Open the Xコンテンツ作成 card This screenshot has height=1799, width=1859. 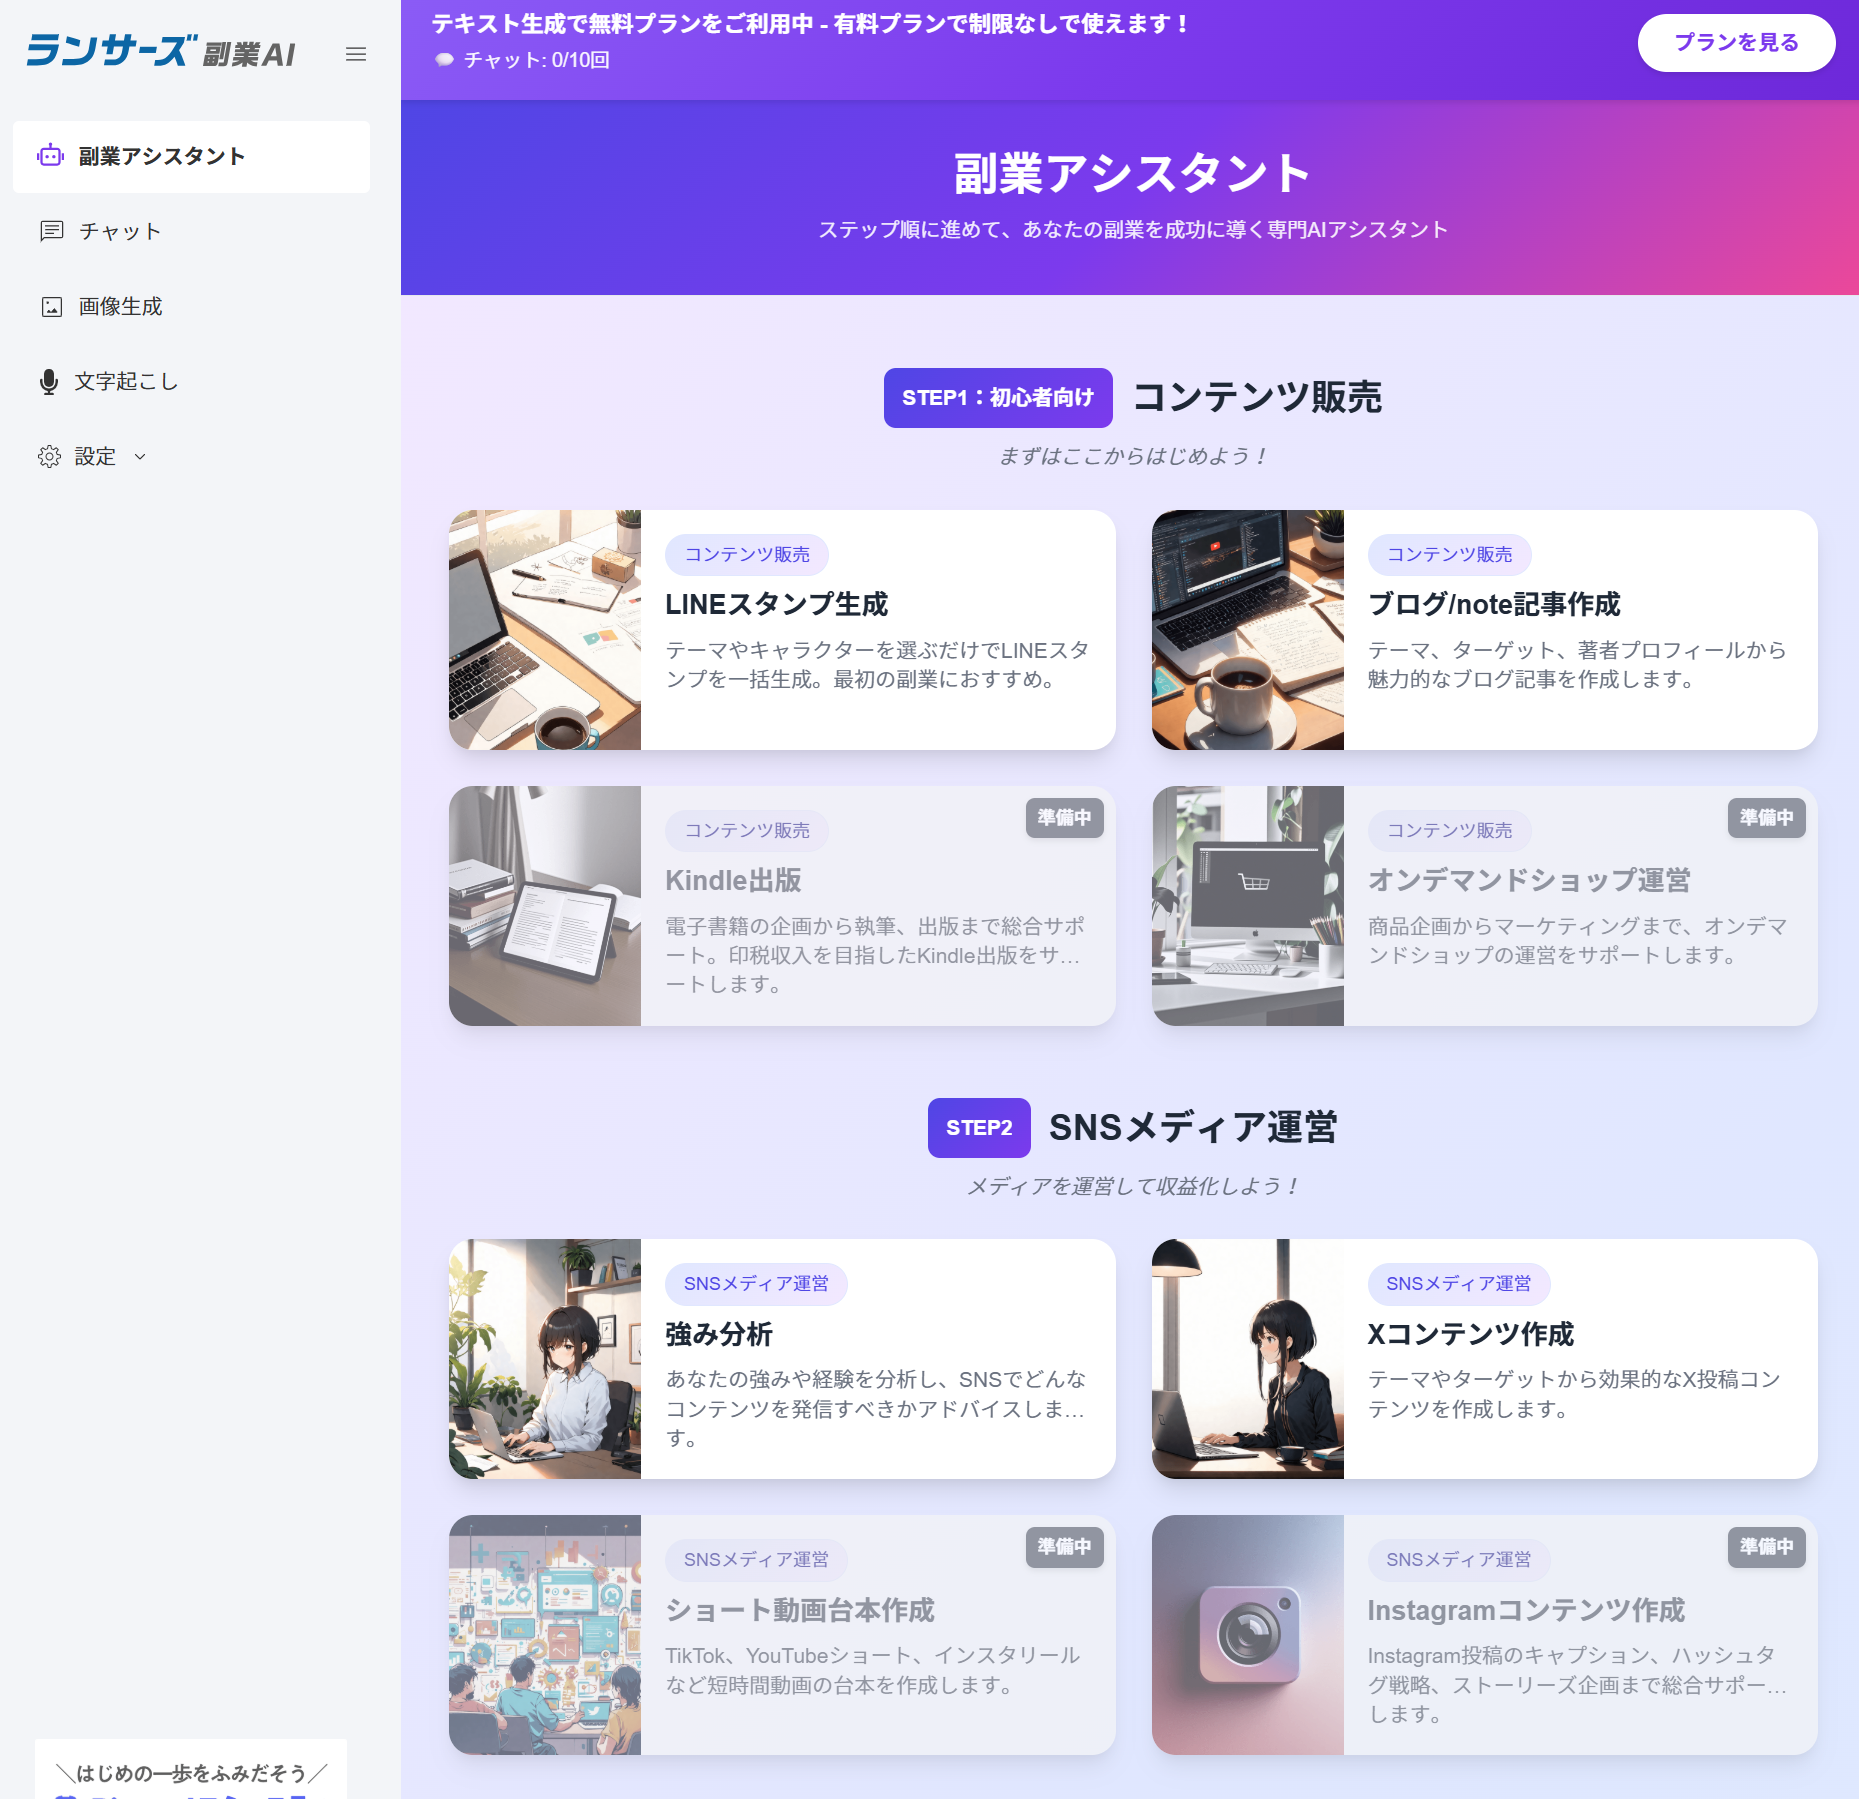1470,1334
